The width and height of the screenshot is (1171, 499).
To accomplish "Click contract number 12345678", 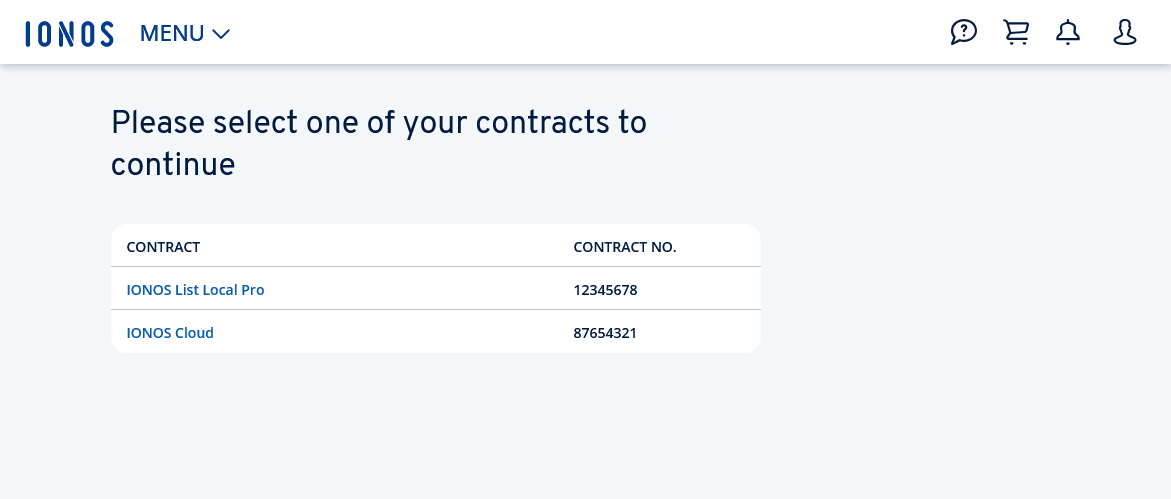I will pyautogui.click(x=605, y=290).
